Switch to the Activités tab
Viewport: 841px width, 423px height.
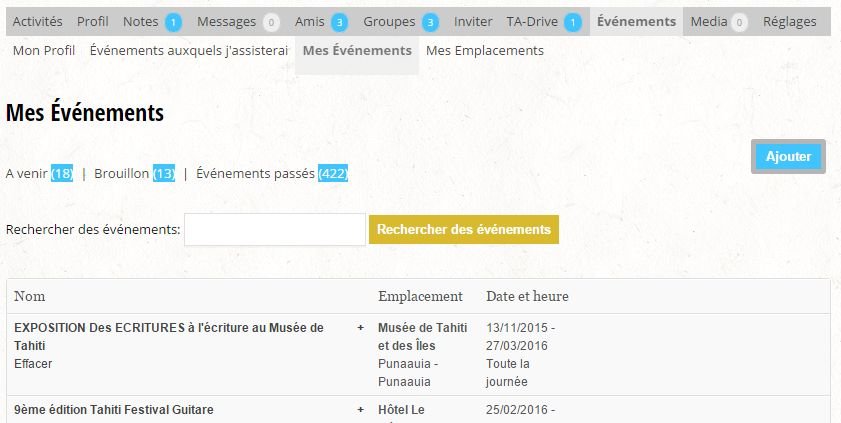tap(37, 22)
